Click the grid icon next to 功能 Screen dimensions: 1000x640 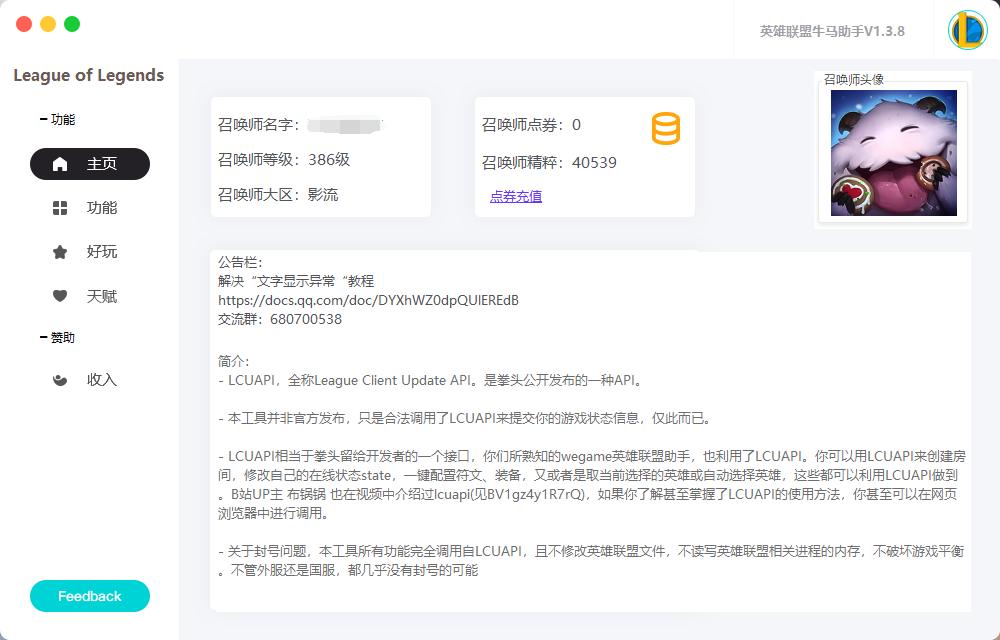coord(60,208)
